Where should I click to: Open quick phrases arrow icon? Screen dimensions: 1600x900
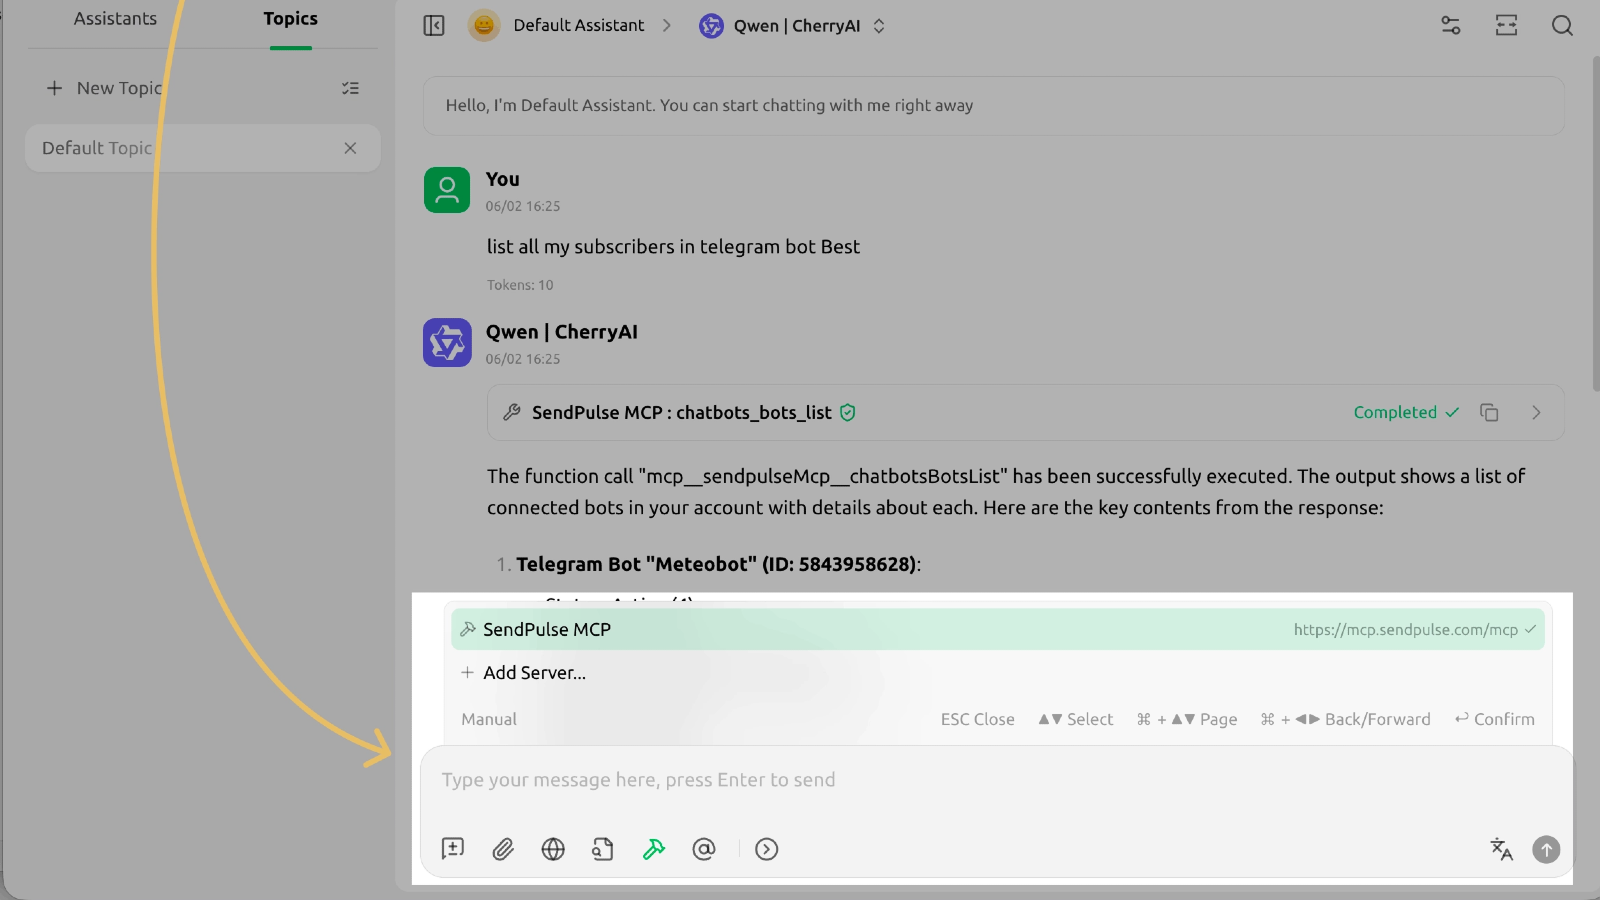click(x=767, y=849)
